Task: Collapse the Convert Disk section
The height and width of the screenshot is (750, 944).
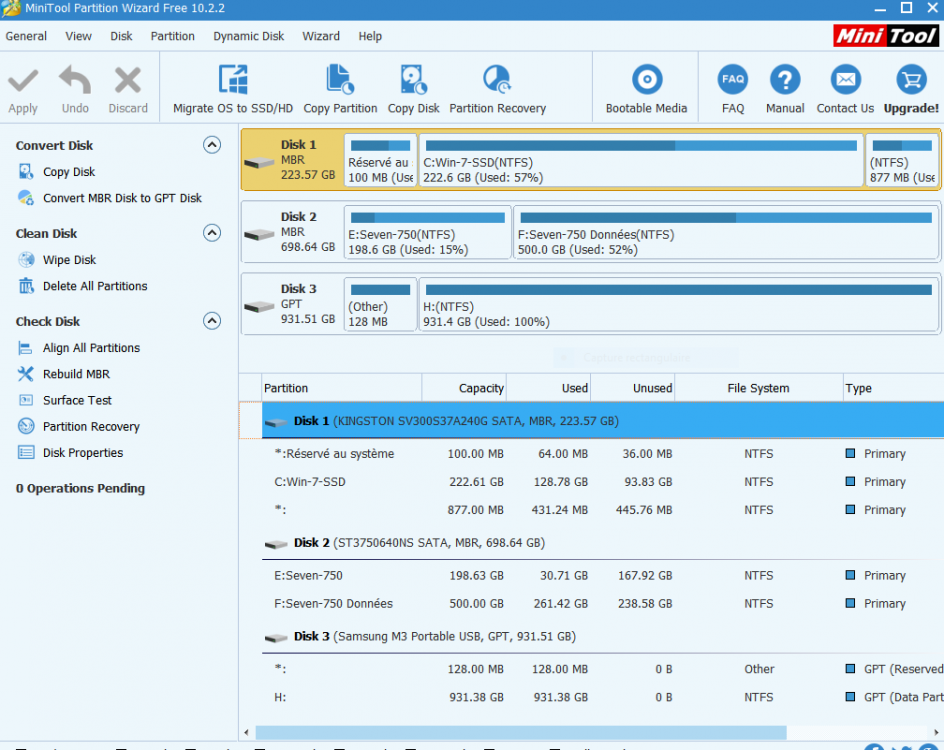Action: [x=212, y=145]
